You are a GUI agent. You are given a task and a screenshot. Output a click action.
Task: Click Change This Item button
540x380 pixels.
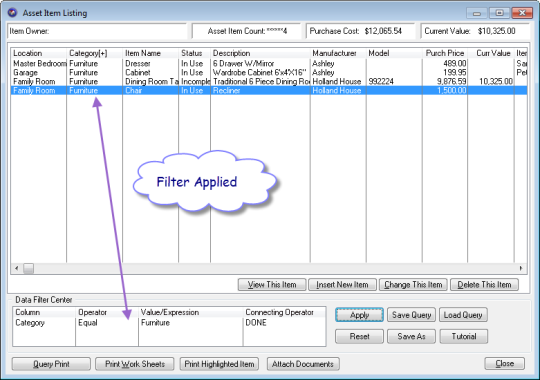(x=413, y=285)
